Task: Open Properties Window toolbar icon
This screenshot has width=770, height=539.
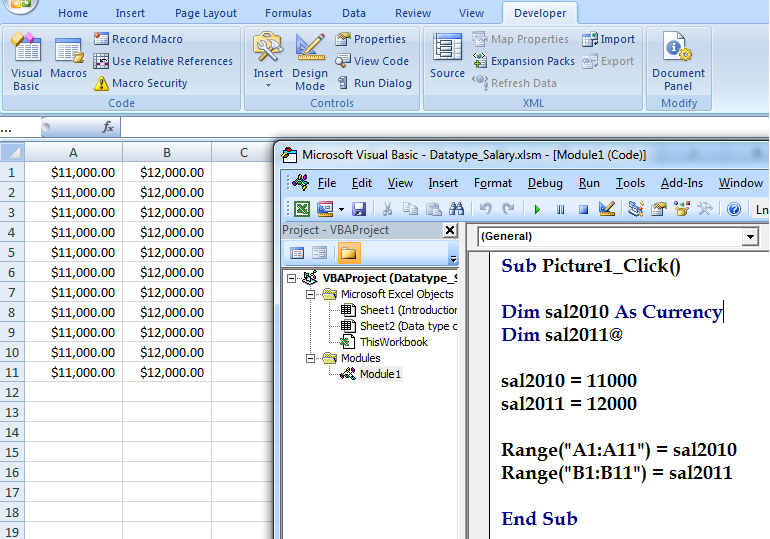Action: [x=659, y=209]
